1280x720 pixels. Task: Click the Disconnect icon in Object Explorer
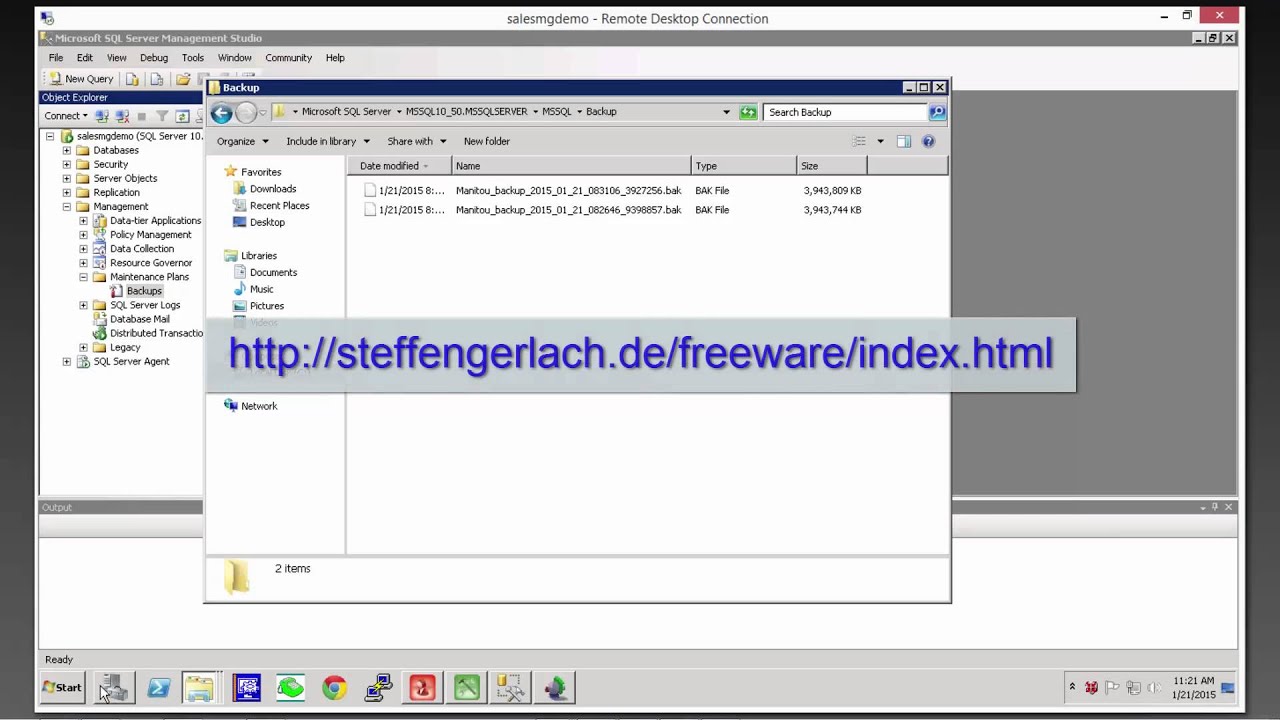pyautogui.click(x=123, y=116)
